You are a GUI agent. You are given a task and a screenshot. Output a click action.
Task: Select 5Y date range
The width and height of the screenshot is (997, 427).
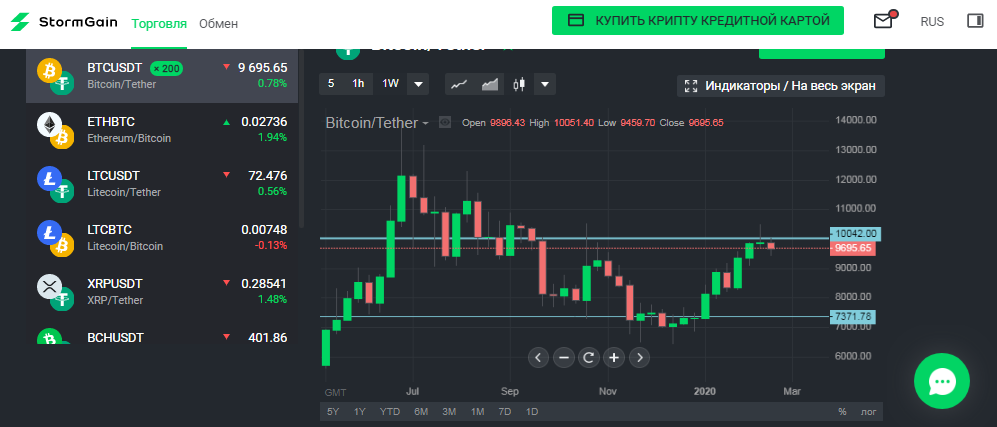[x=333, y=412]
